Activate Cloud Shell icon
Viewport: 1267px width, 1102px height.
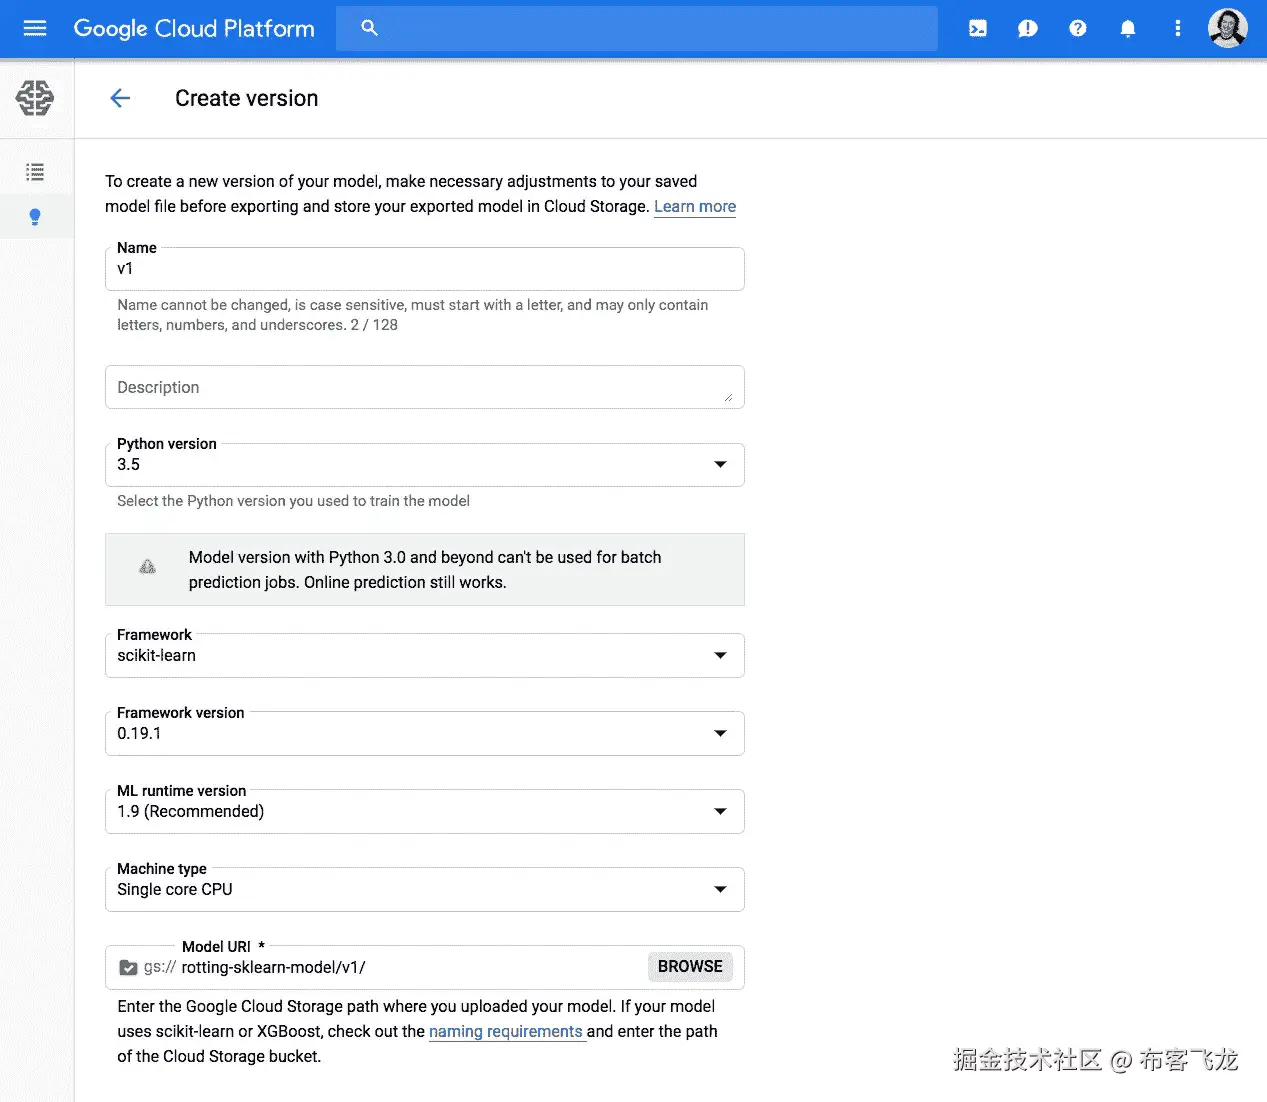[978, 28]
